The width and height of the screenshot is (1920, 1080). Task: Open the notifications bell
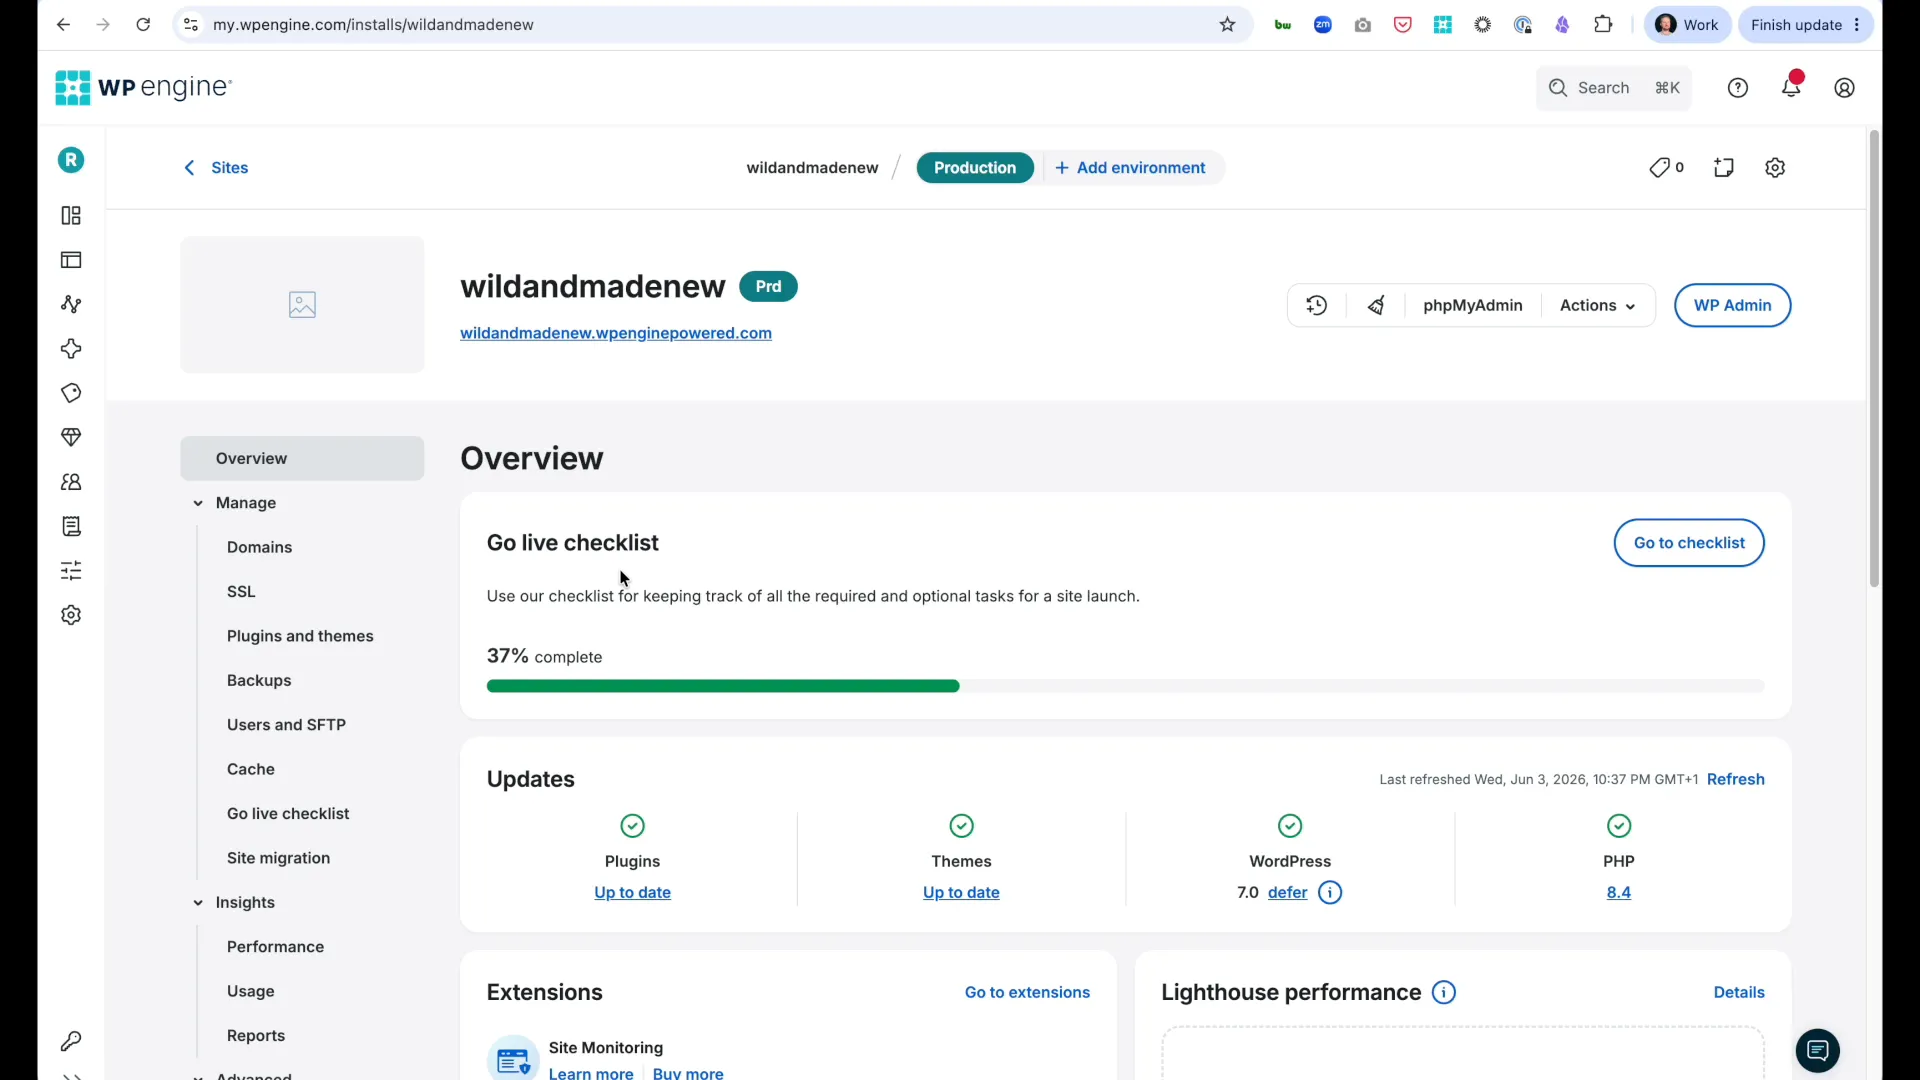click(x=1791, y=87)
